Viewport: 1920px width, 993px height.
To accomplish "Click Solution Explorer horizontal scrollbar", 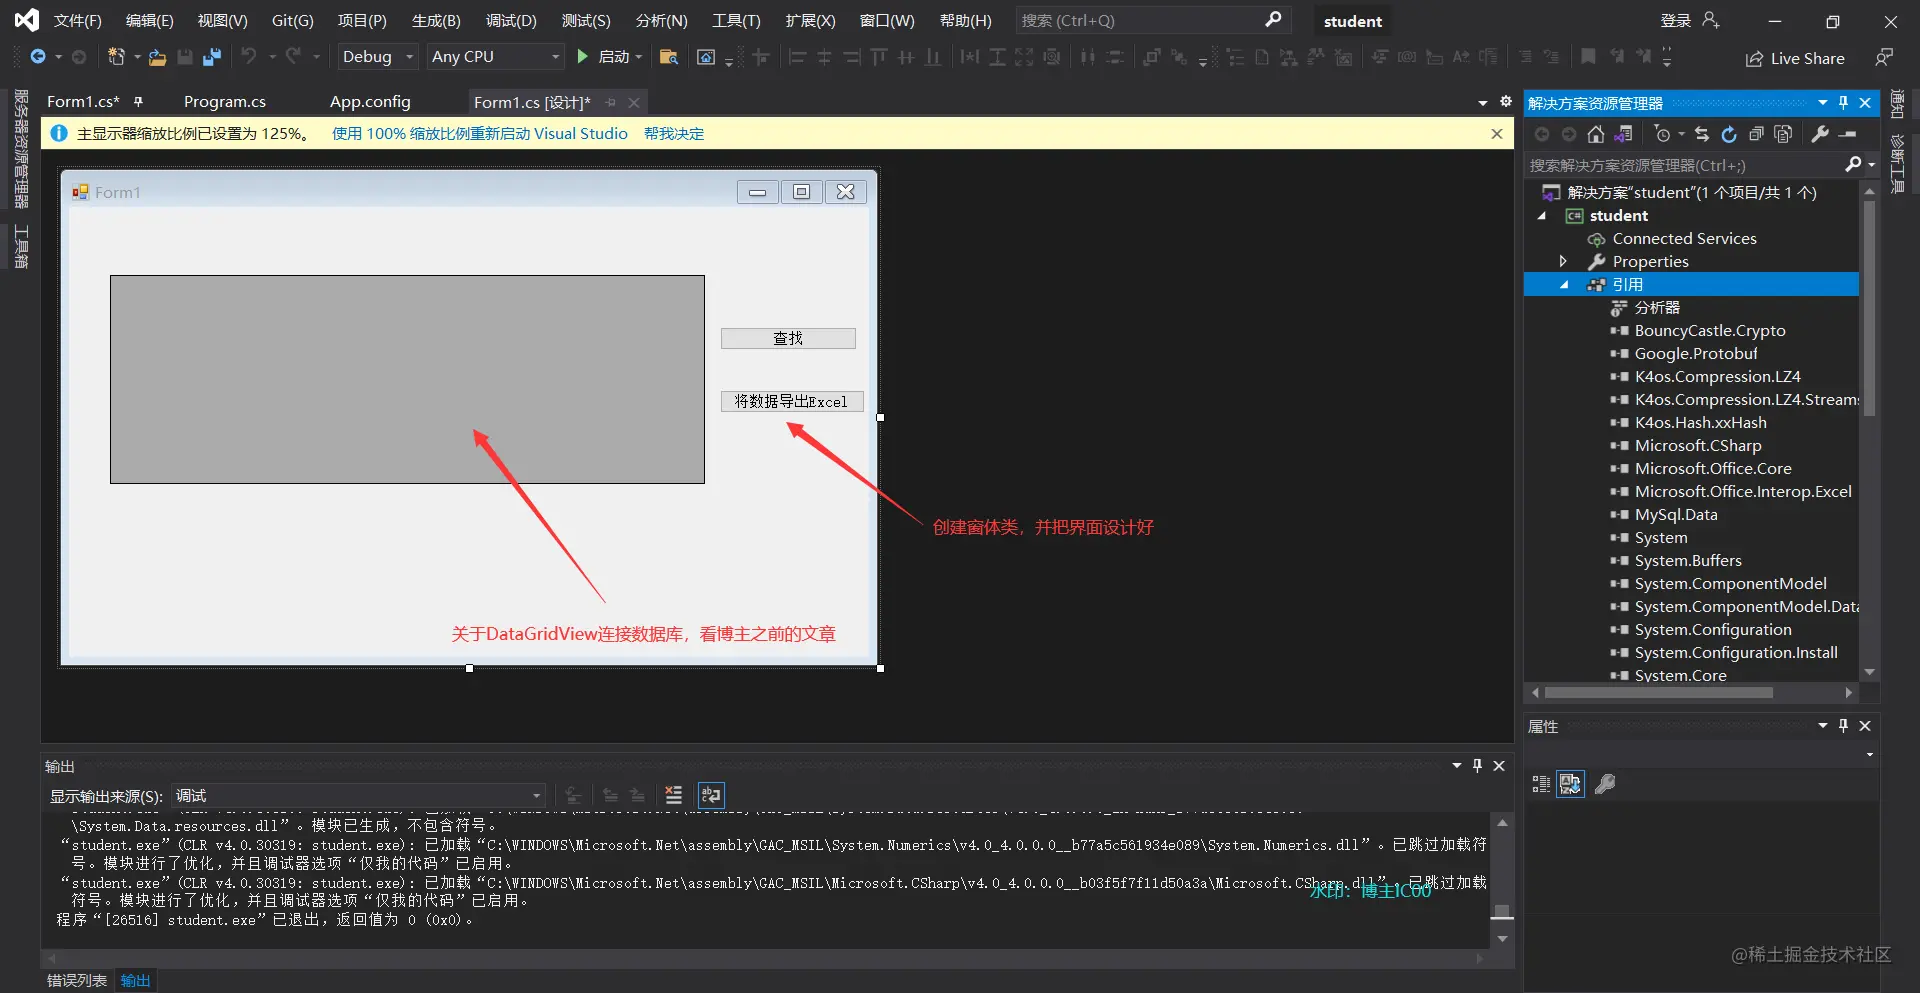I will coord(1659,692).
